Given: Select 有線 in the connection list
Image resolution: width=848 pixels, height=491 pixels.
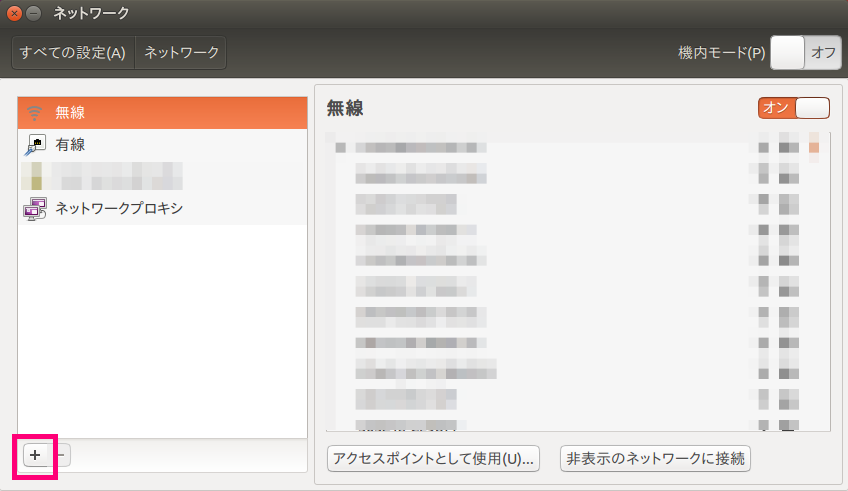Looking at the screenshot, I should point(162,144).
